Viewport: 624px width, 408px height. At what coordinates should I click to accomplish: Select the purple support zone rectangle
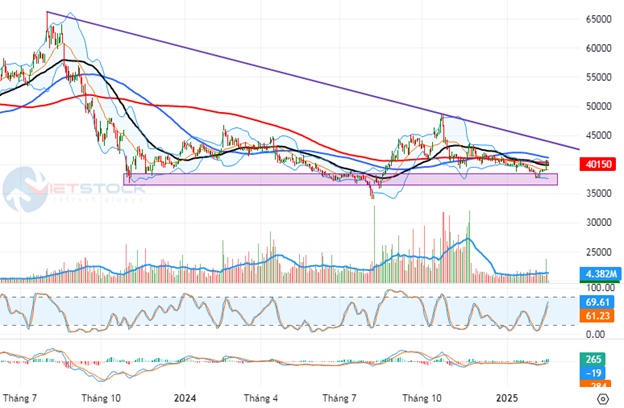click(x=250, y=179)
